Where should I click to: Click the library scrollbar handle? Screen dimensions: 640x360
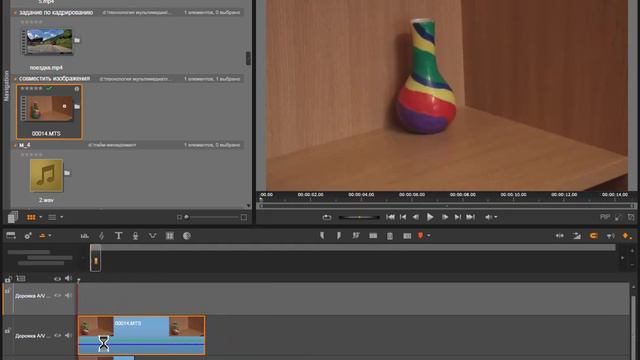(x=248, y=58)
